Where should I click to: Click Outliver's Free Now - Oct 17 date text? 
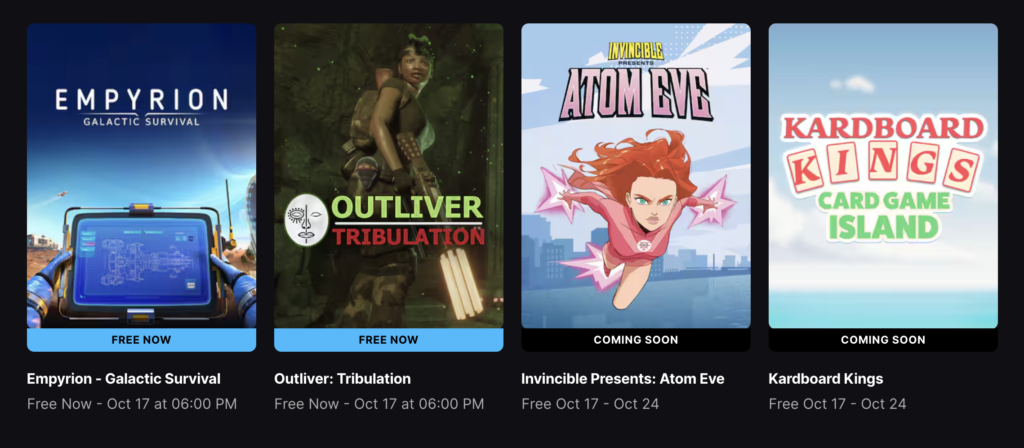click(x=379, y=404)
